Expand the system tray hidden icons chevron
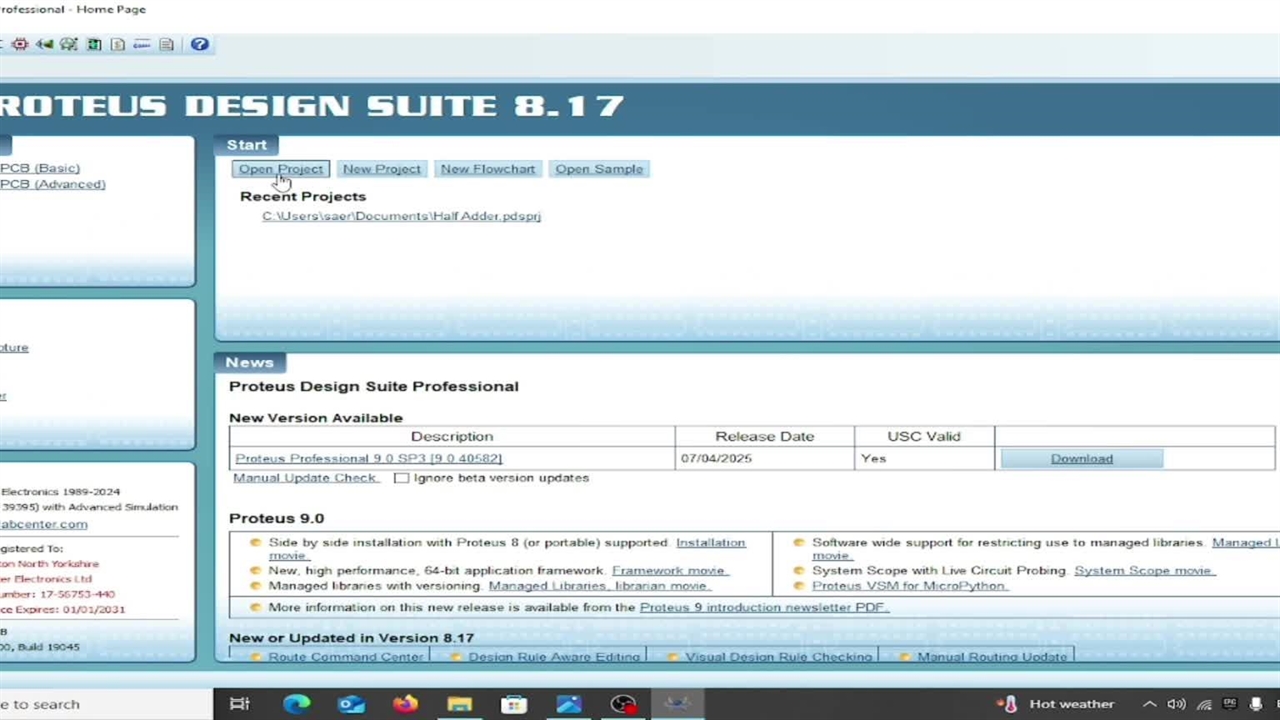 pyautogui.click(x=1150, y=704)
